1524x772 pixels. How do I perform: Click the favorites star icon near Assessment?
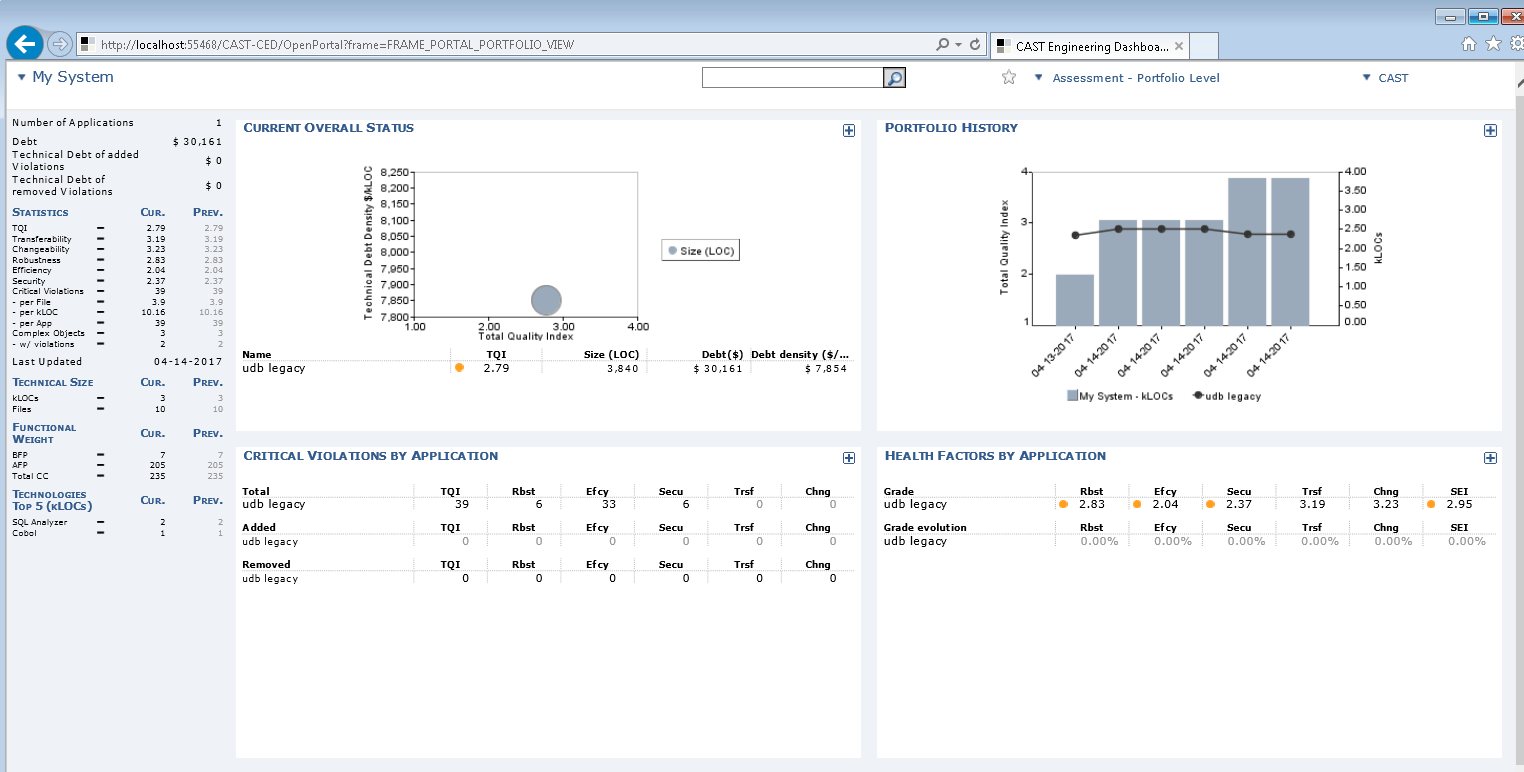[1009, 78]
